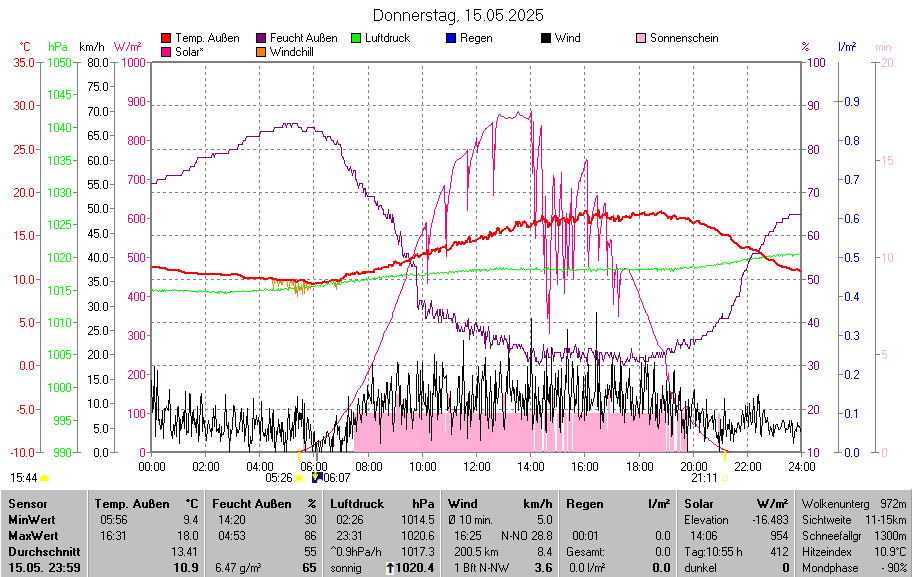Viewport: 912px width, 577px height.
Task: Click the dunkel status text
Action: [700, 568]
